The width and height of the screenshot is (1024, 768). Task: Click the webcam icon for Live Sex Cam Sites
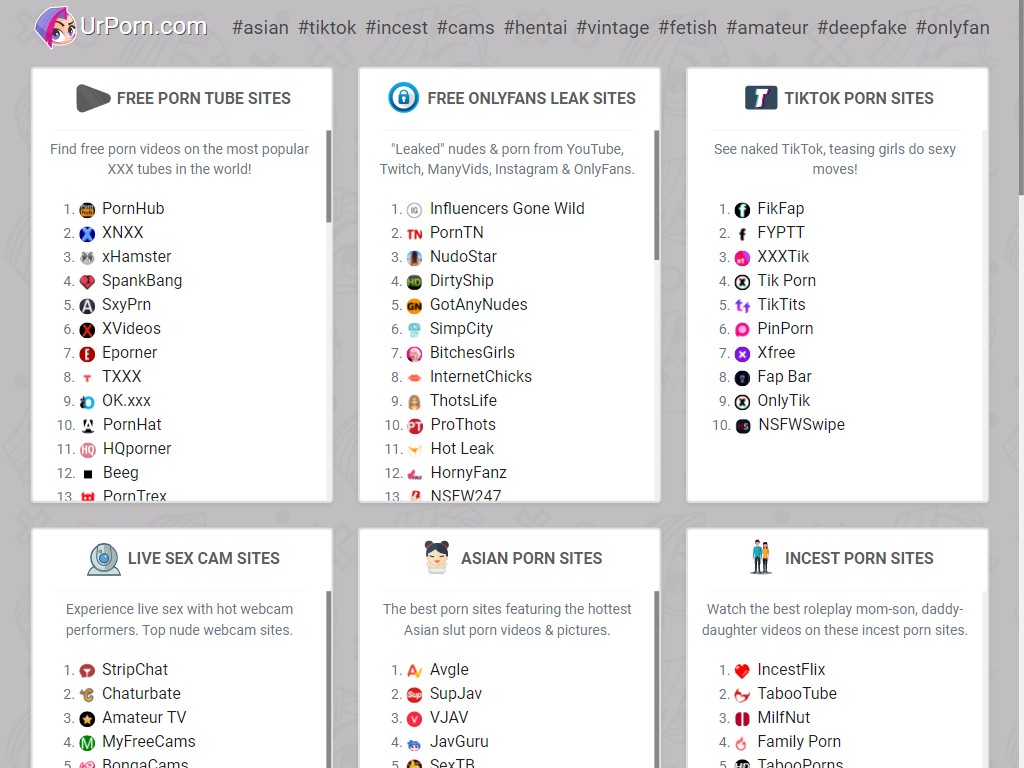coord(104,559)
